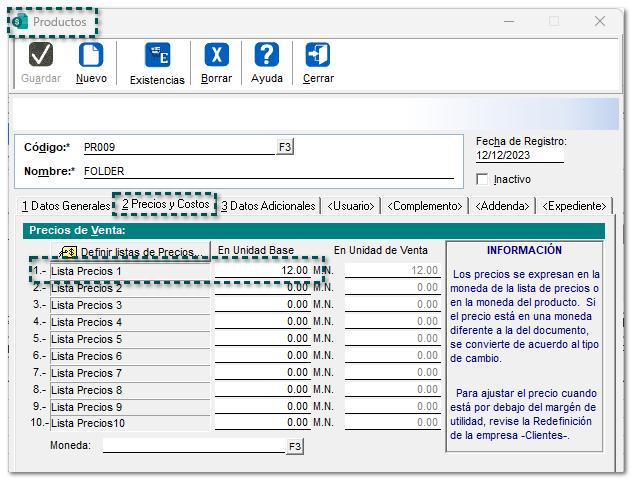This screenshot has width=633, height=481.
Task: Delete the product using Borrar
Action: pyautogui.click(x=216, y=56)
